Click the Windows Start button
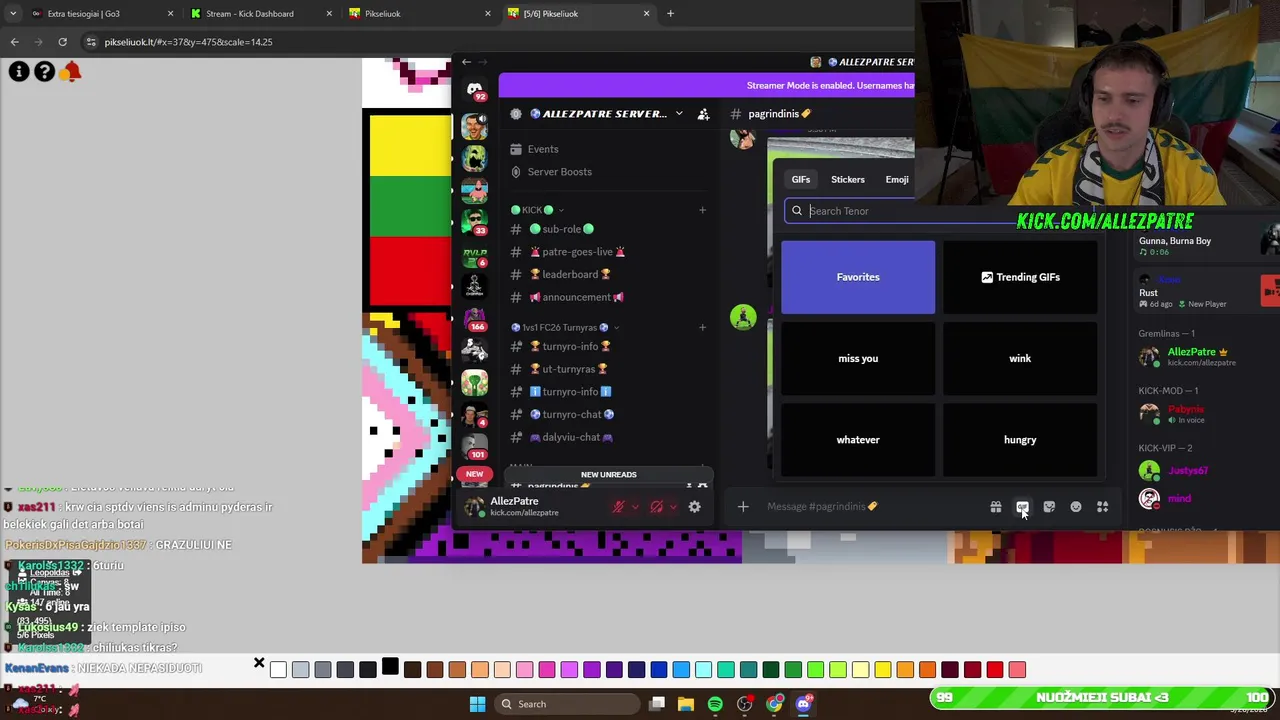 (x=477, y=704)
